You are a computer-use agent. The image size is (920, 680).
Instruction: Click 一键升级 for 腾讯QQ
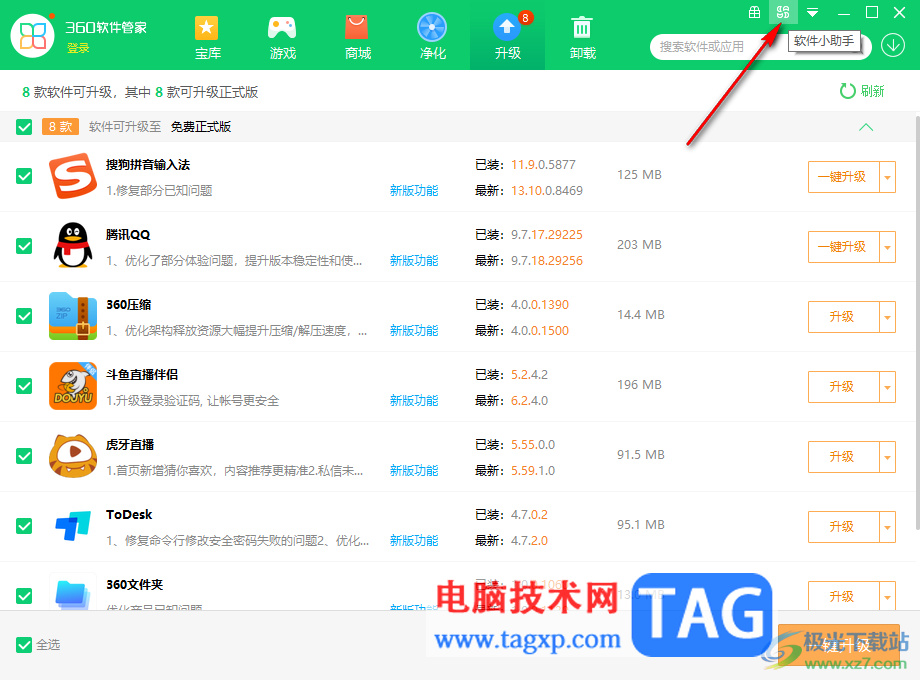pos(843,247)
